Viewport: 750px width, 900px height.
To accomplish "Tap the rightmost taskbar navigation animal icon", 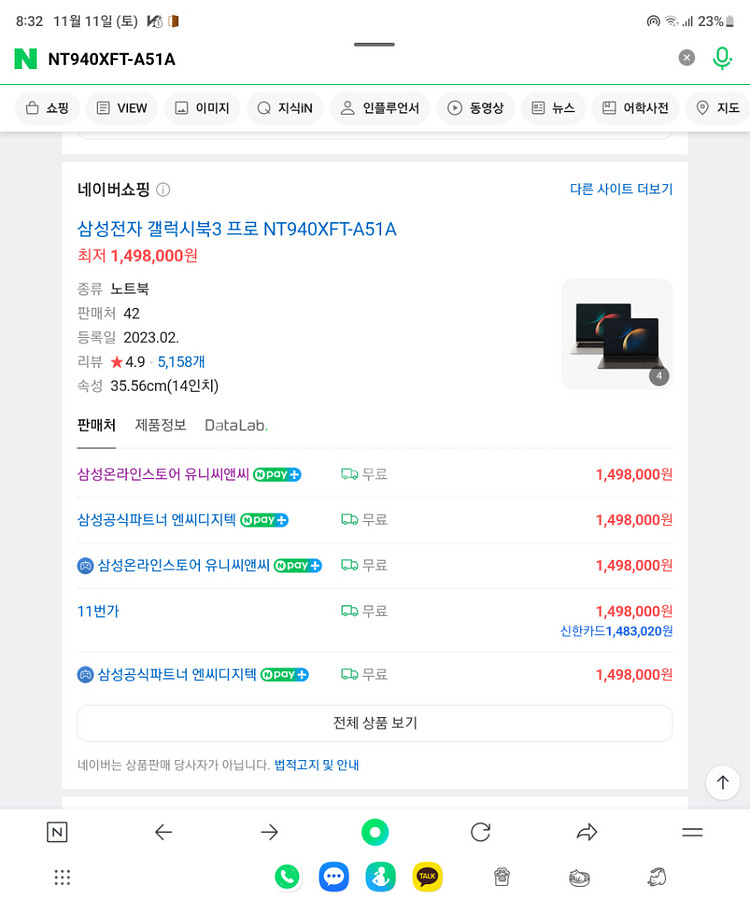I will (657, 877).
